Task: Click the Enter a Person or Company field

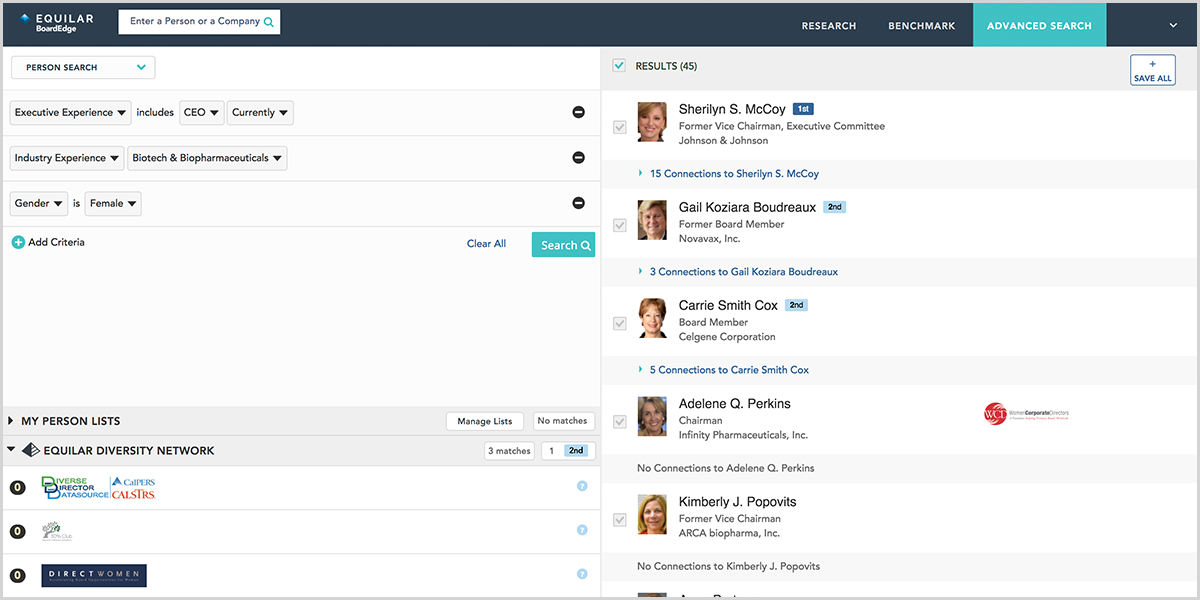Action: (x=199, y=22)
